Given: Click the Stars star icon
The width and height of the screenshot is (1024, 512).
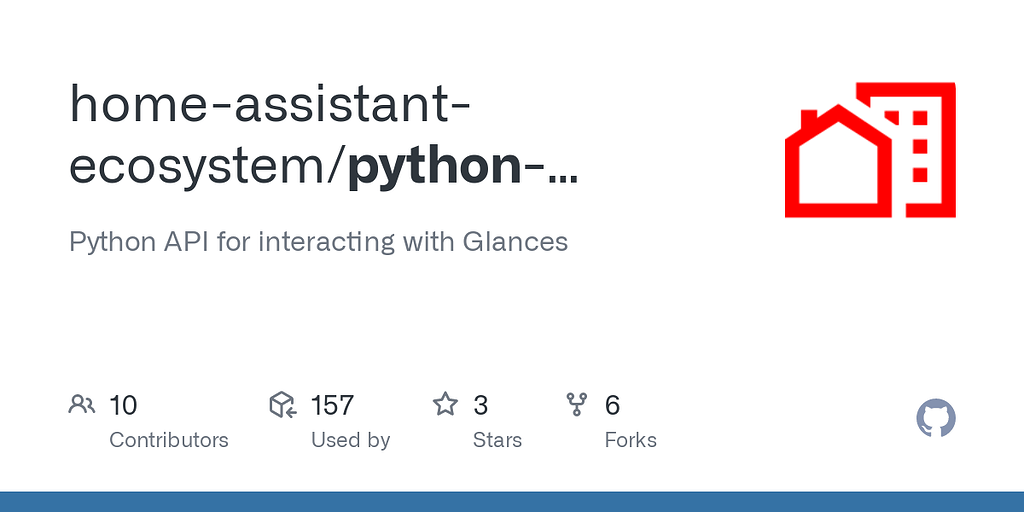Looking at the screenshot, I should click(445, 404).
